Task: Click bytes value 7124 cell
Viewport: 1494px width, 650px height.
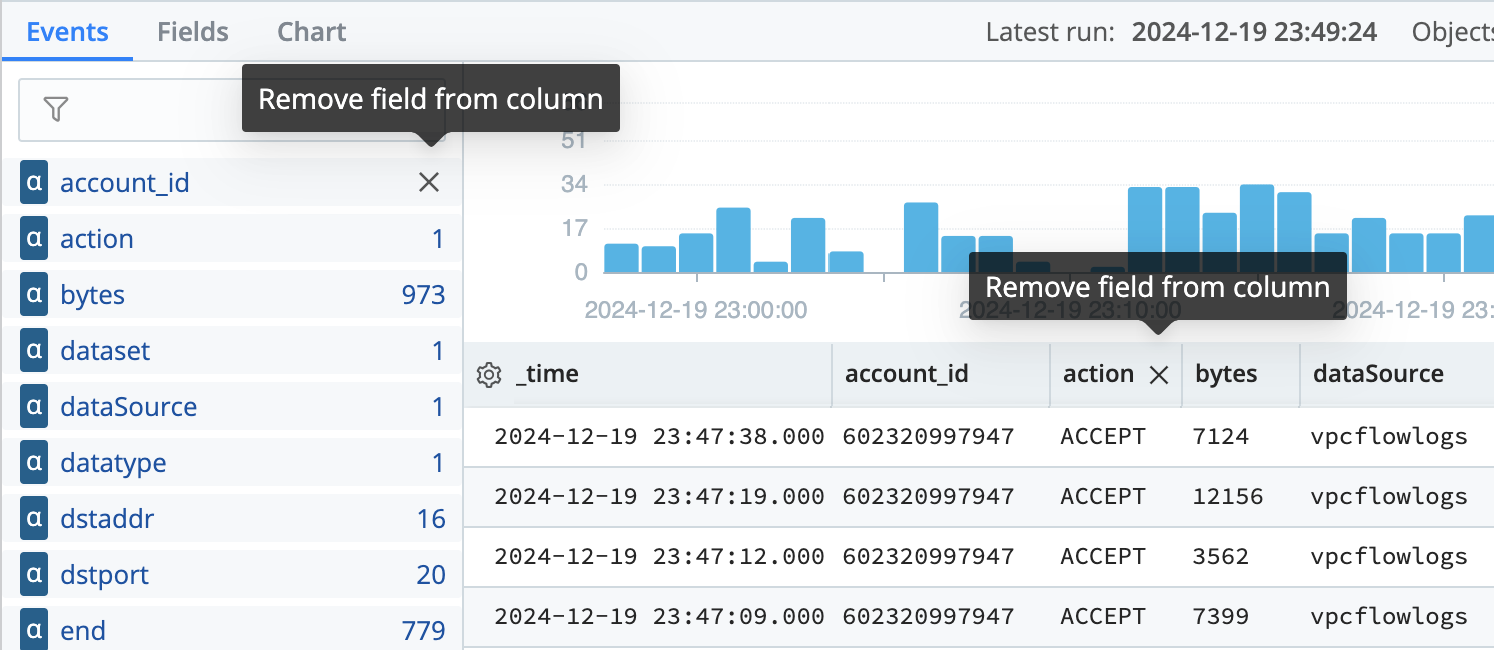Action: click(1221, 436)
